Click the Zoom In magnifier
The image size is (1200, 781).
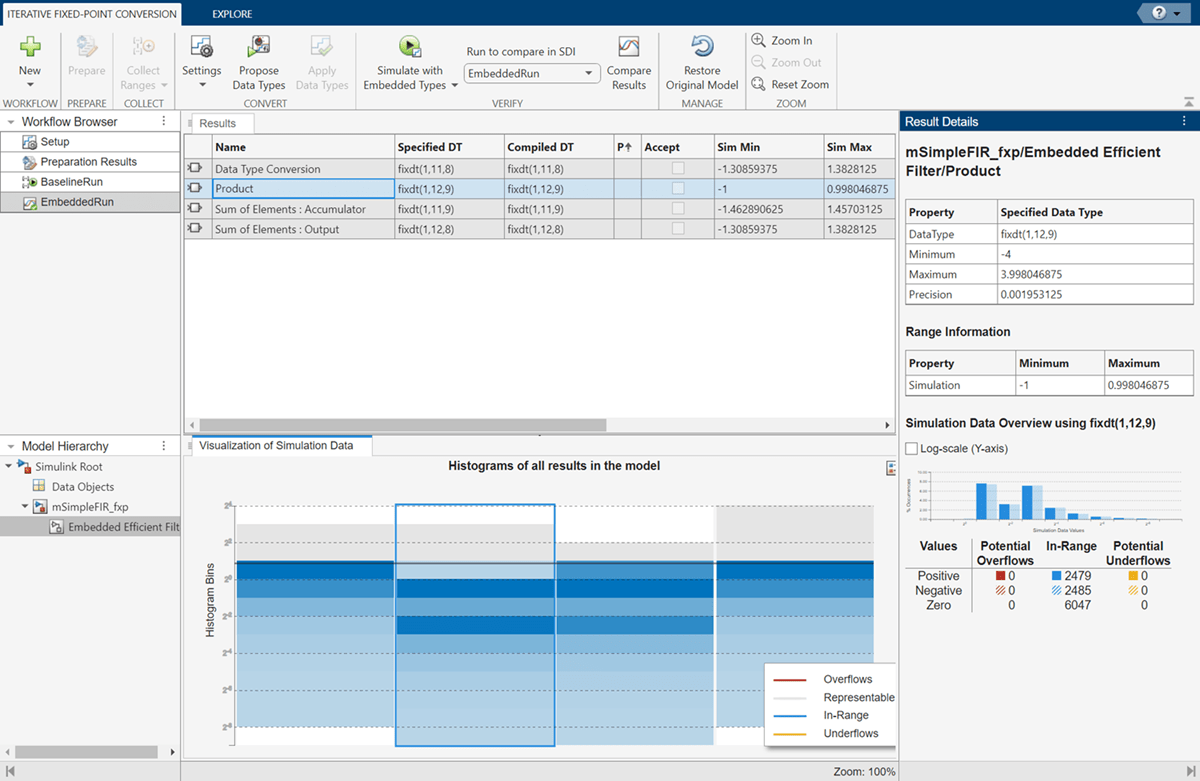(759, 41)
